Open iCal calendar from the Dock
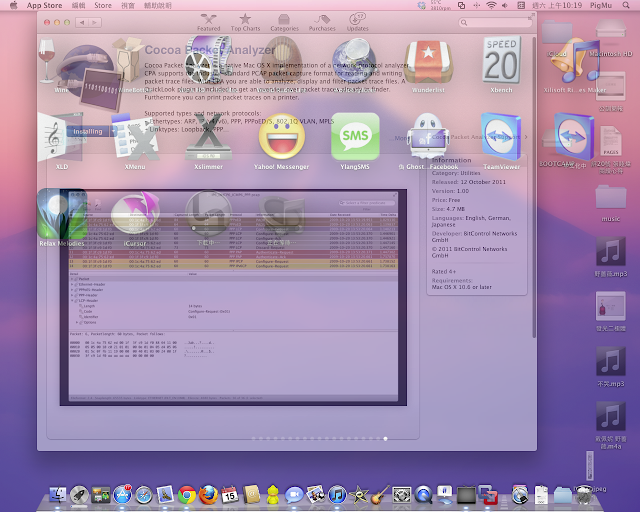Screen dimensions: 640x512 pos(229,495)
